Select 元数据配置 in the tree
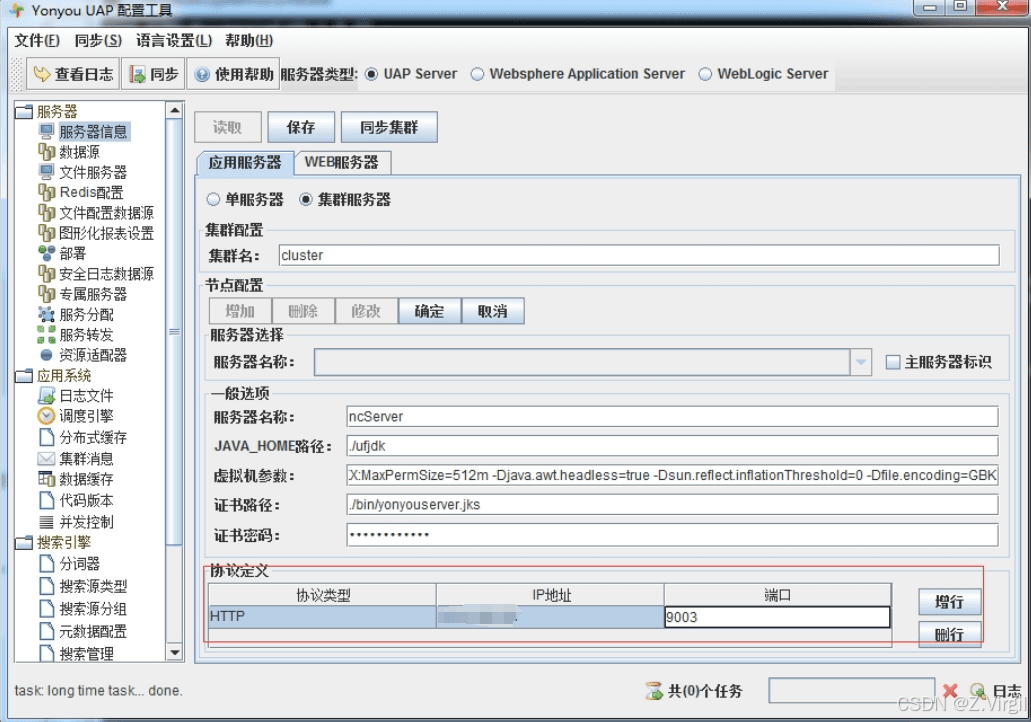1031x722 pixels. tap(93, 631)
